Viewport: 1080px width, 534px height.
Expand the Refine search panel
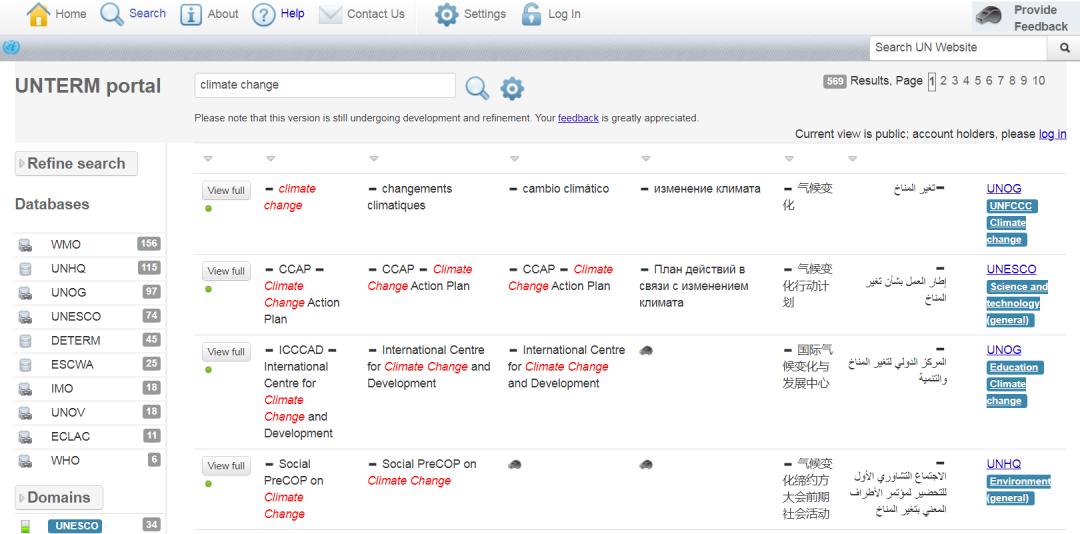(x=76, y=163)
